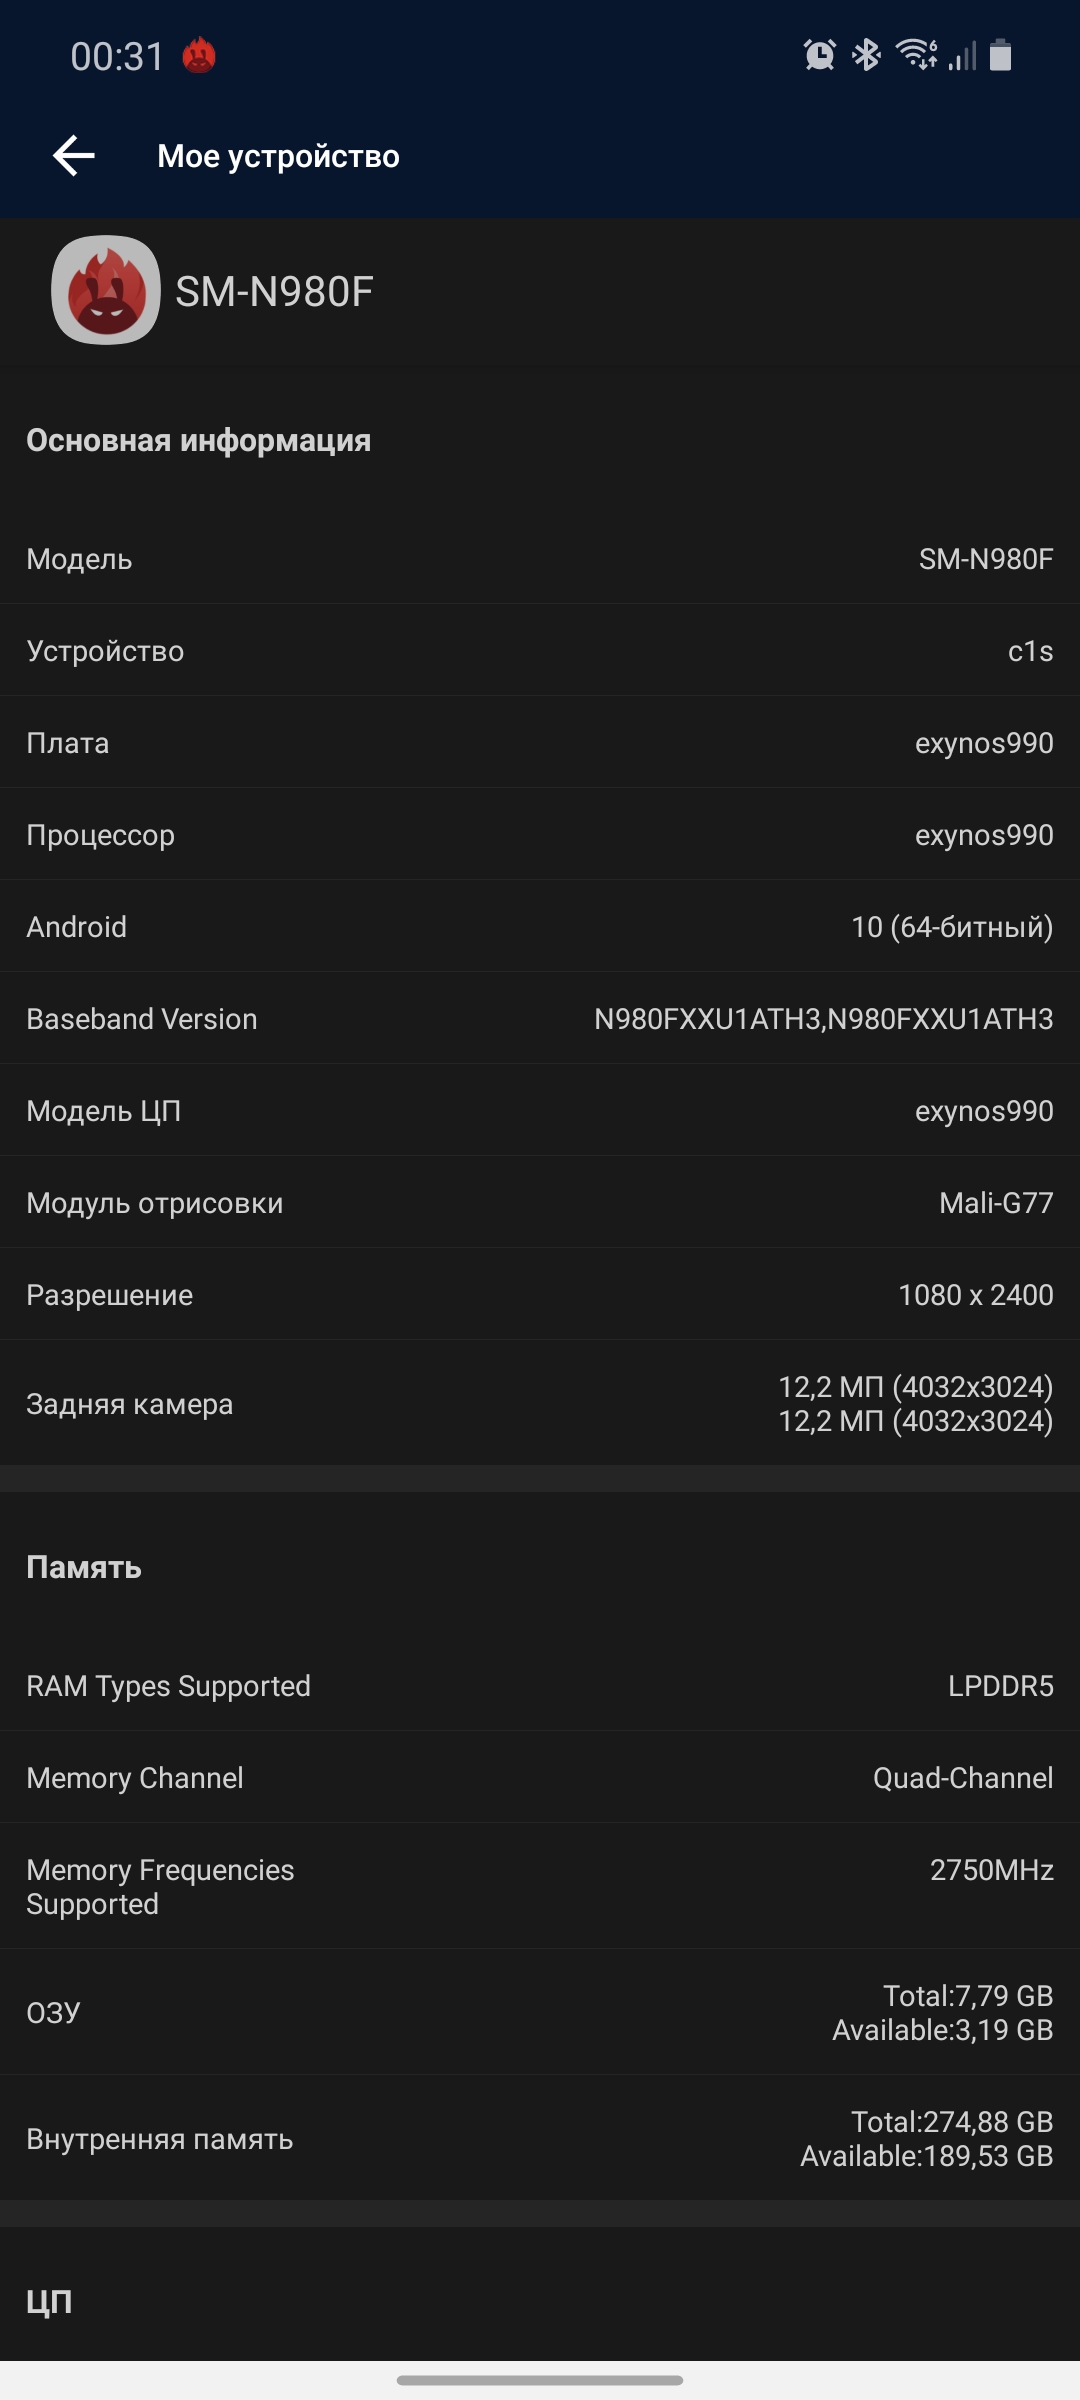Tap the AnTuTu notification icon in status bar
Viewport: 1080px width, 2400px height.
tap(199, 56)
